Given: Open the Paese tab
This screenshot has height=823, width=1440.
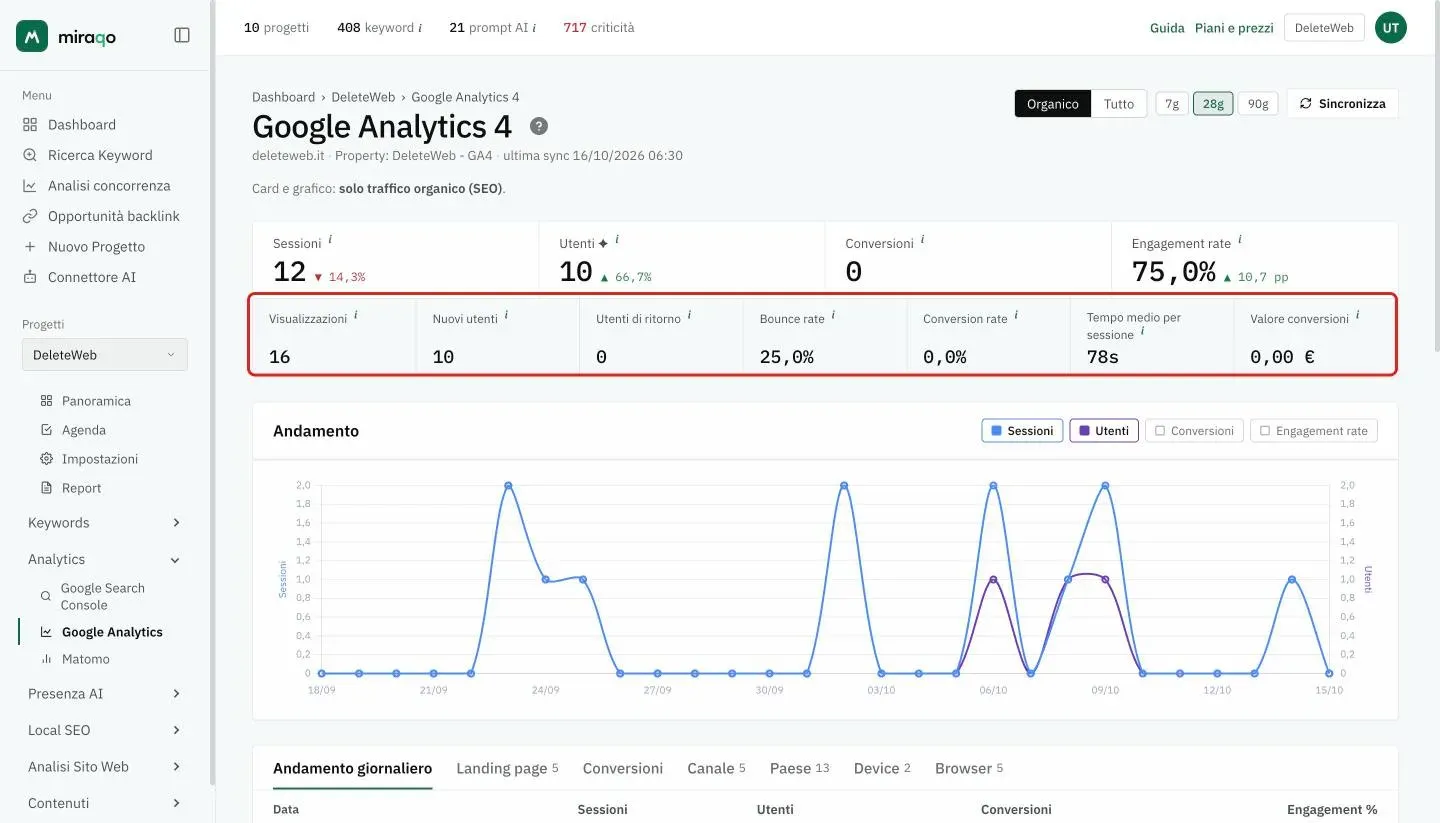Looking at the screenshot, I should [800, 768].
